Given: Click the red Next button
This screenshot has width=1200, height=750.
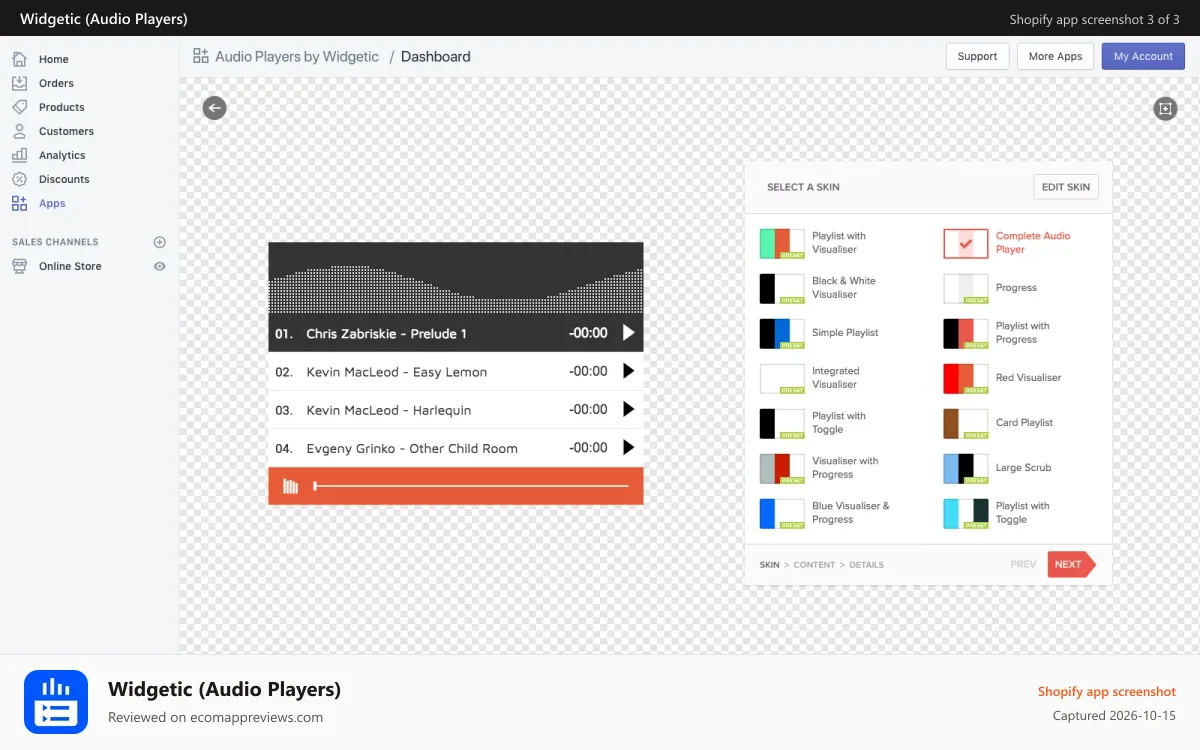Looking at the screenshot, I should tap(1071, 564).
